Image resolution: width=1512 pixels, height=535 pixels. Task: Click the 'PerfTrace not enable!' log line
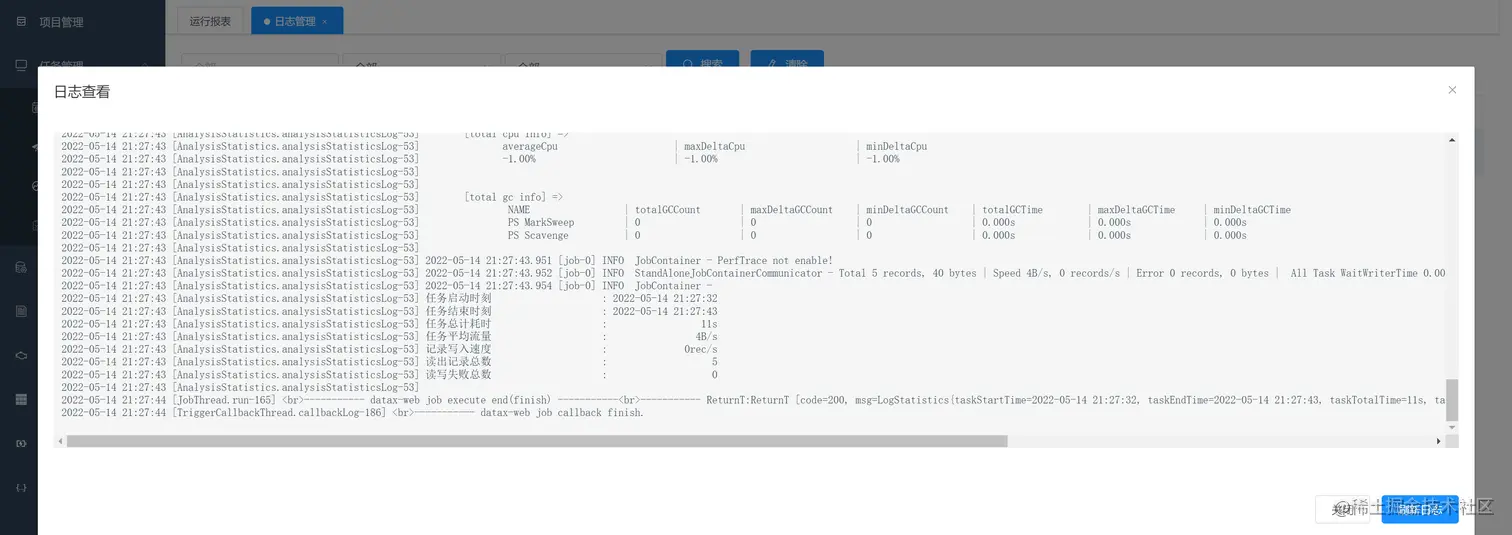[x=447, y=261]
